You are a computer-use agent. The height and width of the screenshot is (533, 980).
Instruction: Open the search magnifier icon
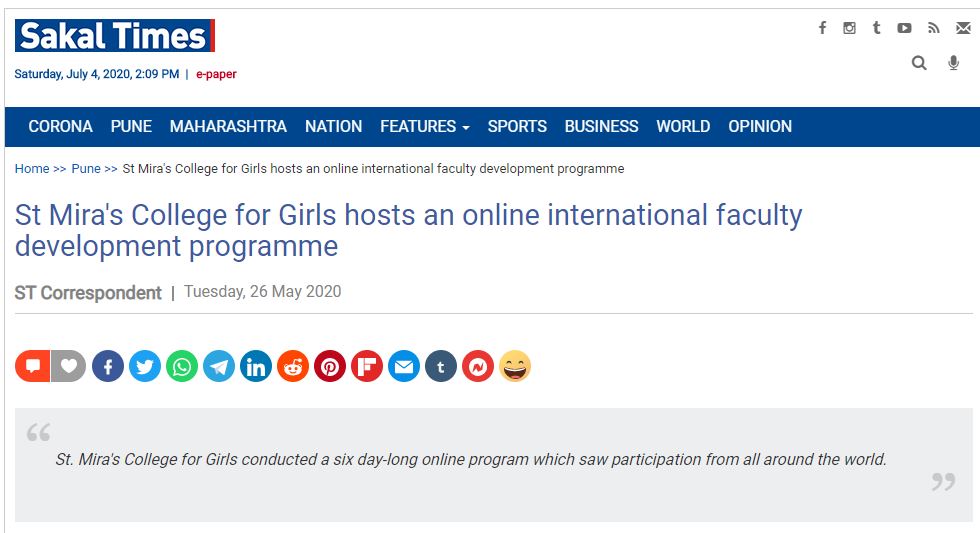click(x=919, y=63)
